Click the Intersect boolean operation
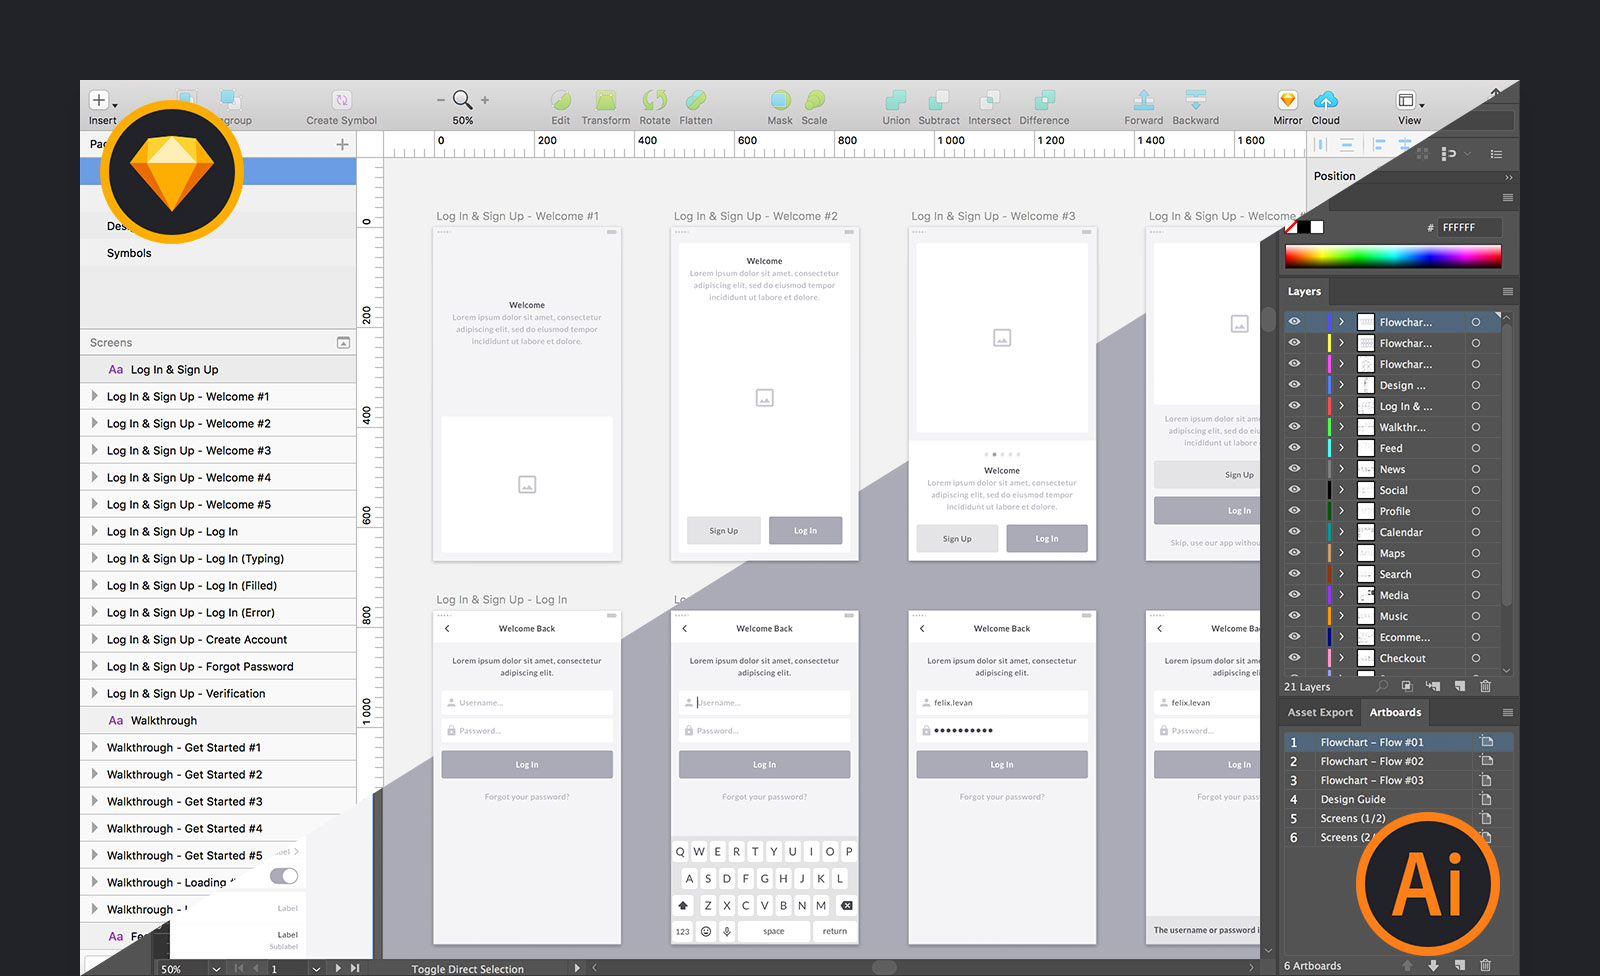This screenshot has height=976, width=1600. click(x=989, y=105)
